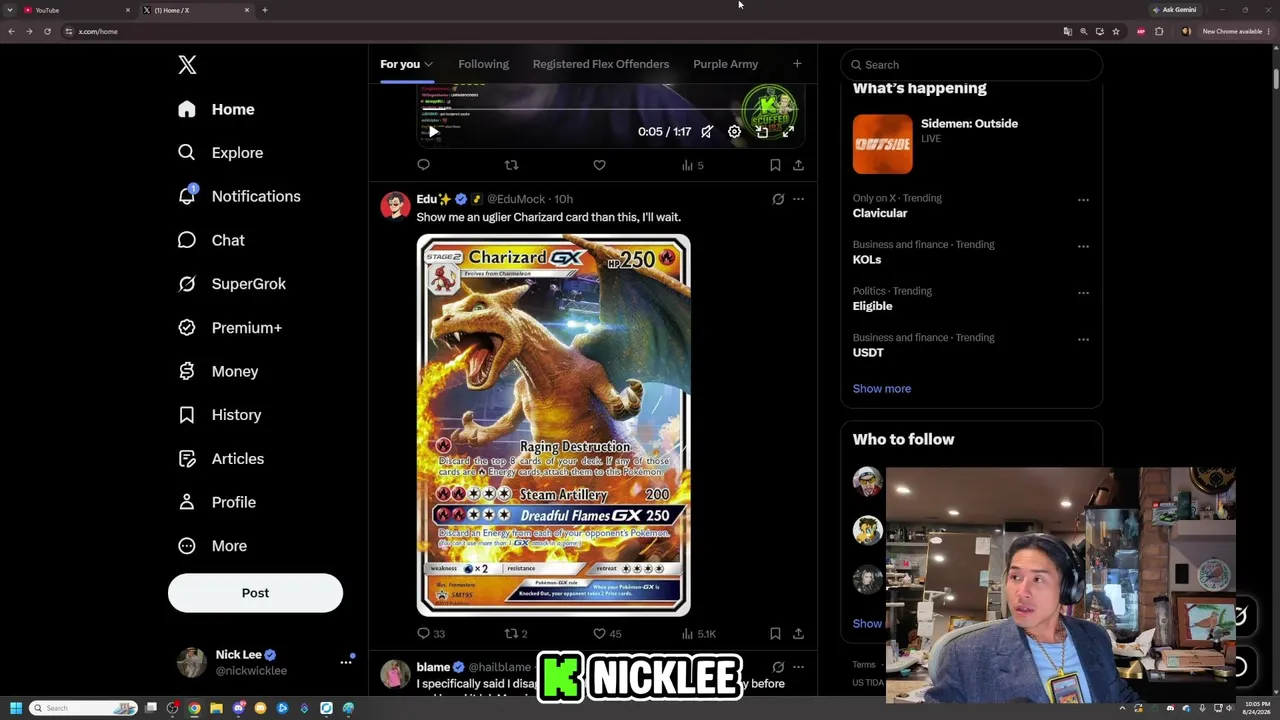Screen dimensions: 1280x720
Task: Open Profile from the sidebar
Action: (x=216, y=502)
